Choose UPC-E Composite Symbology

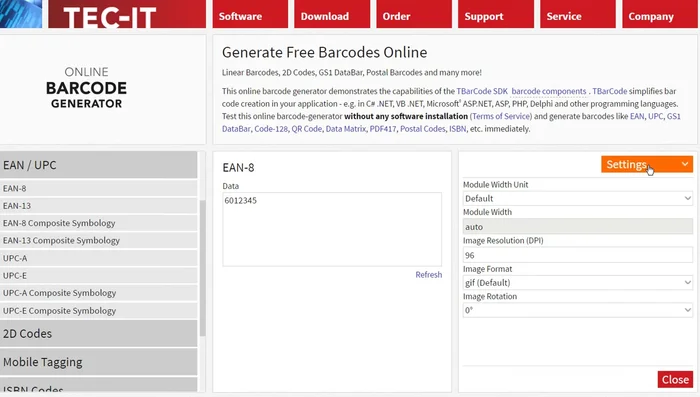click(99, 310)
